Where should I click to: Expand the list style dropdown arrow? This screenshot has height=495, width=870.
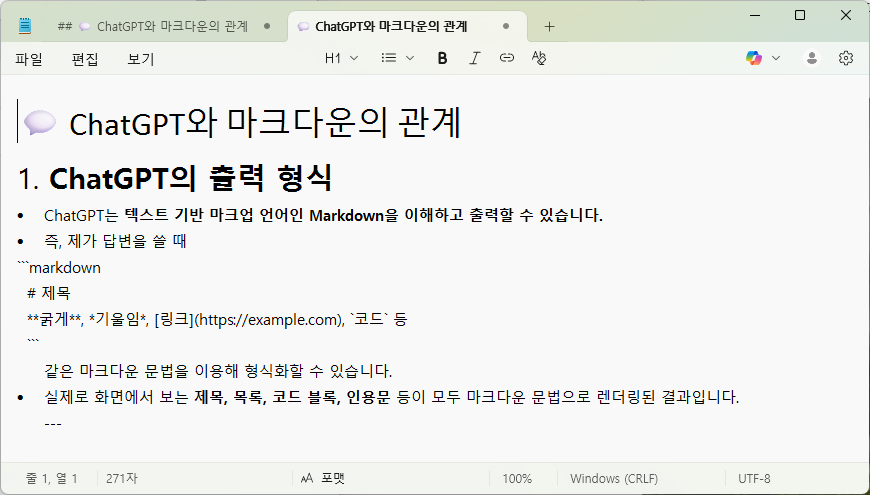pyautogui.click(x=410, y=58)
